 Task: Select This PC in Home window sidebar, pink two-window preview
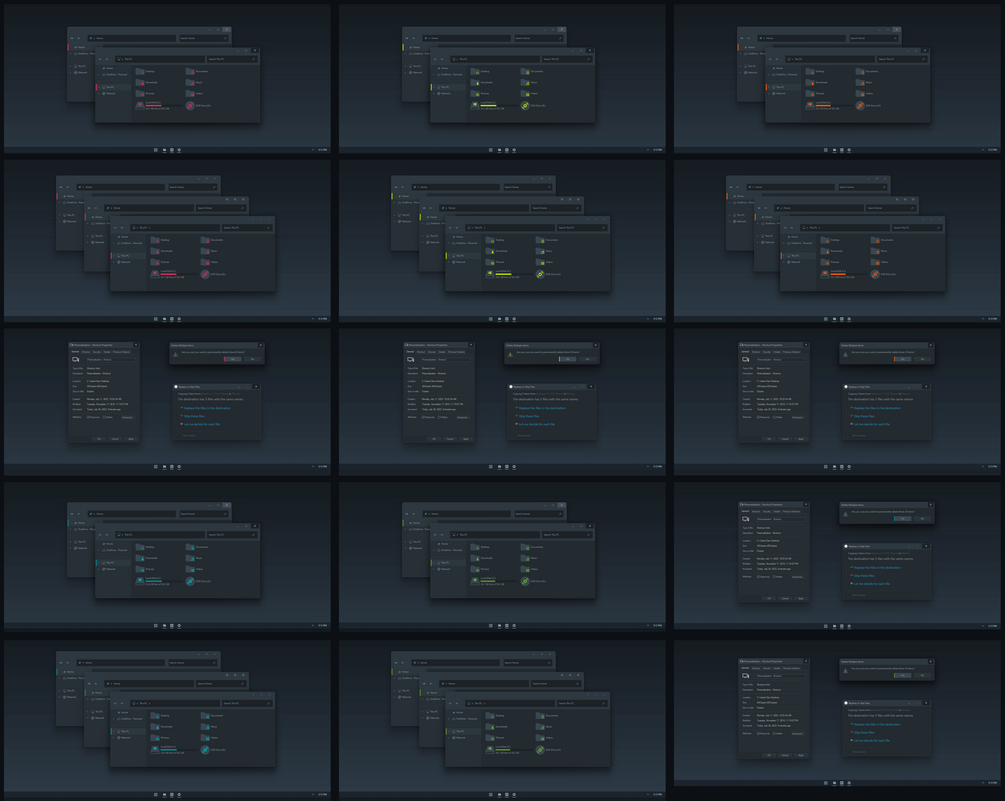point(80,66)
